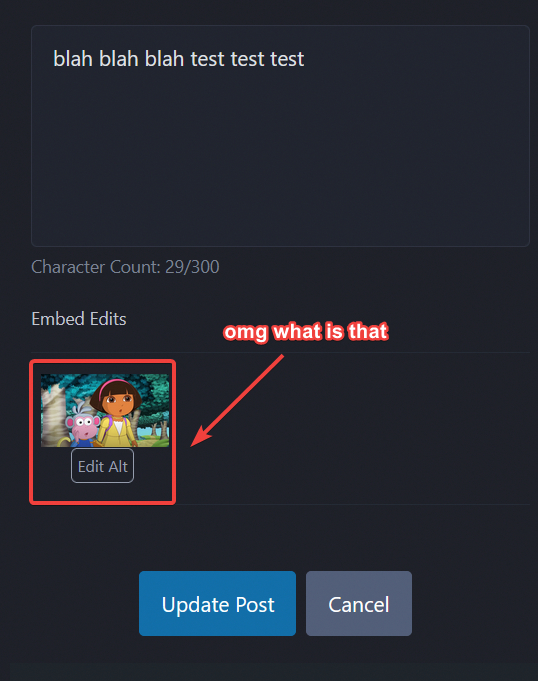Click the girl's yellow jacket in the thumbnail
This screenshot has width=538, height=681.
[114, 432]
